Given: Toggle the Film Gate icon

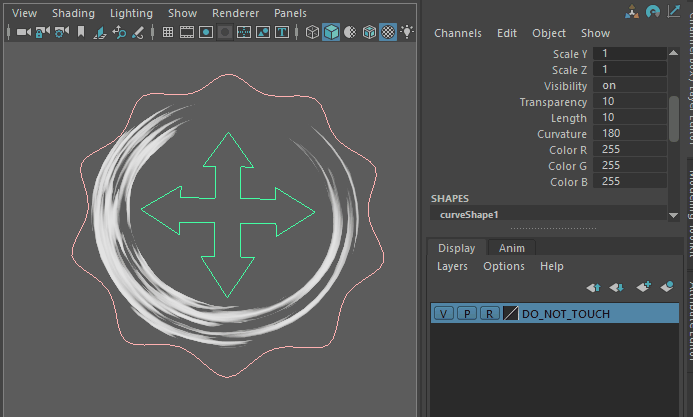Looking at the screenshot, I should tap(187, 32).
